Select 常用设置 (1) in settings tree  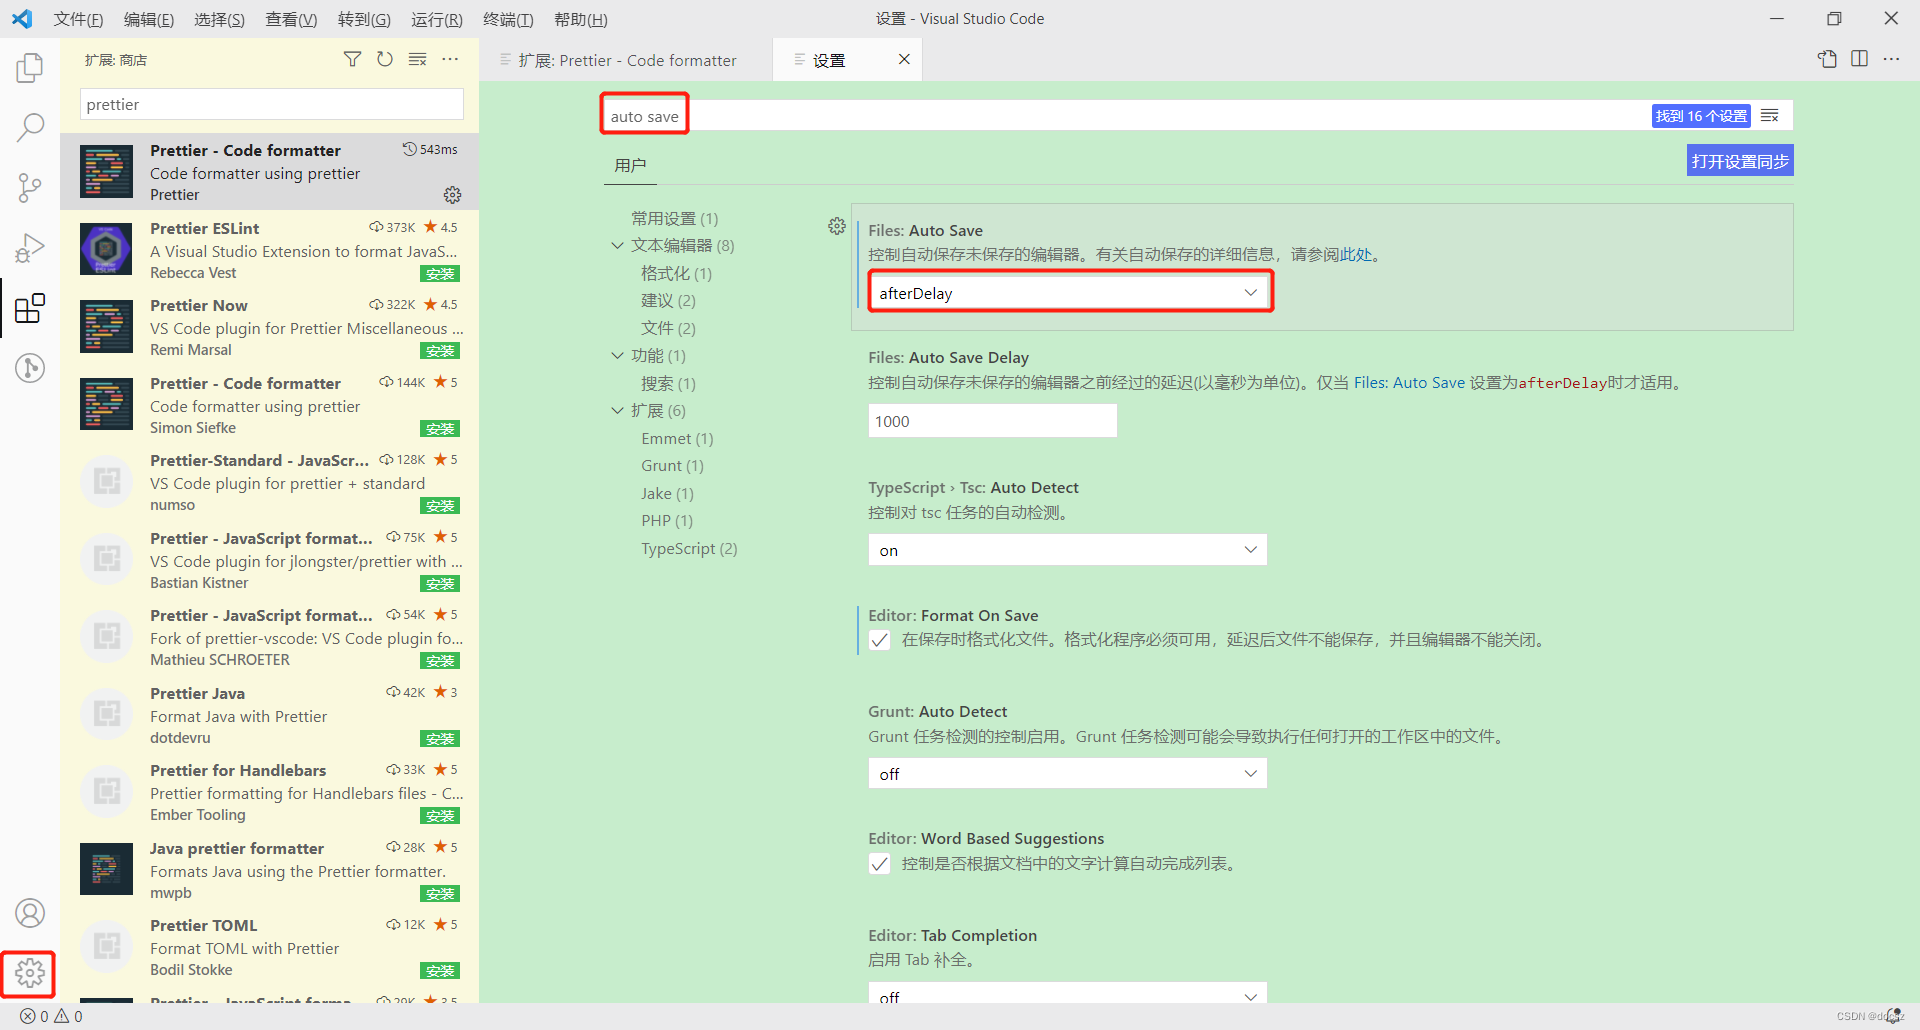coord(675,218)
